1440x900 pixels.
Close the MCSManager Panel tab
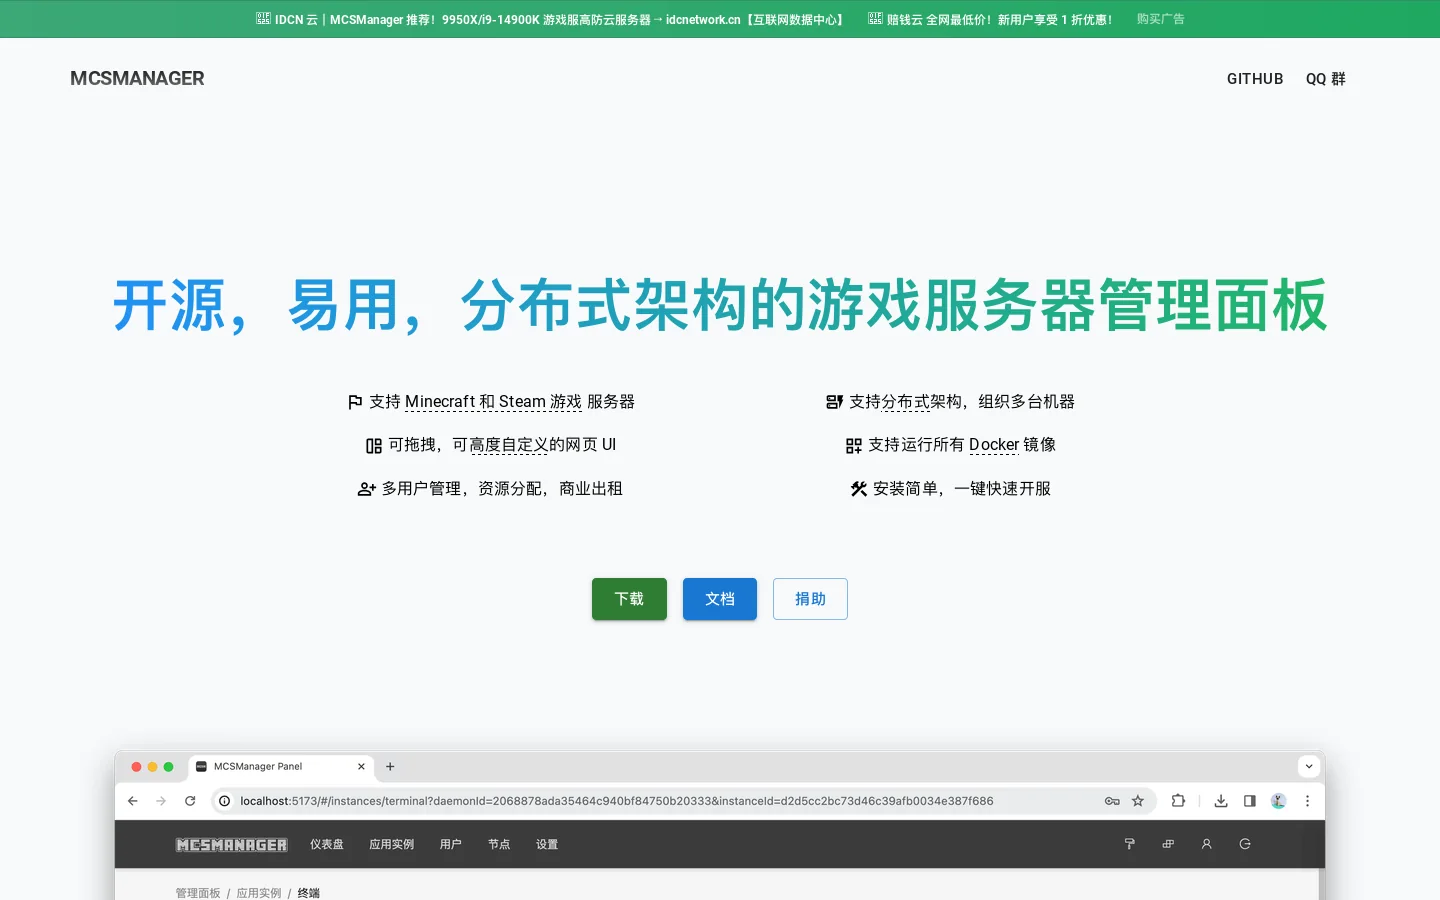point(361,767)
